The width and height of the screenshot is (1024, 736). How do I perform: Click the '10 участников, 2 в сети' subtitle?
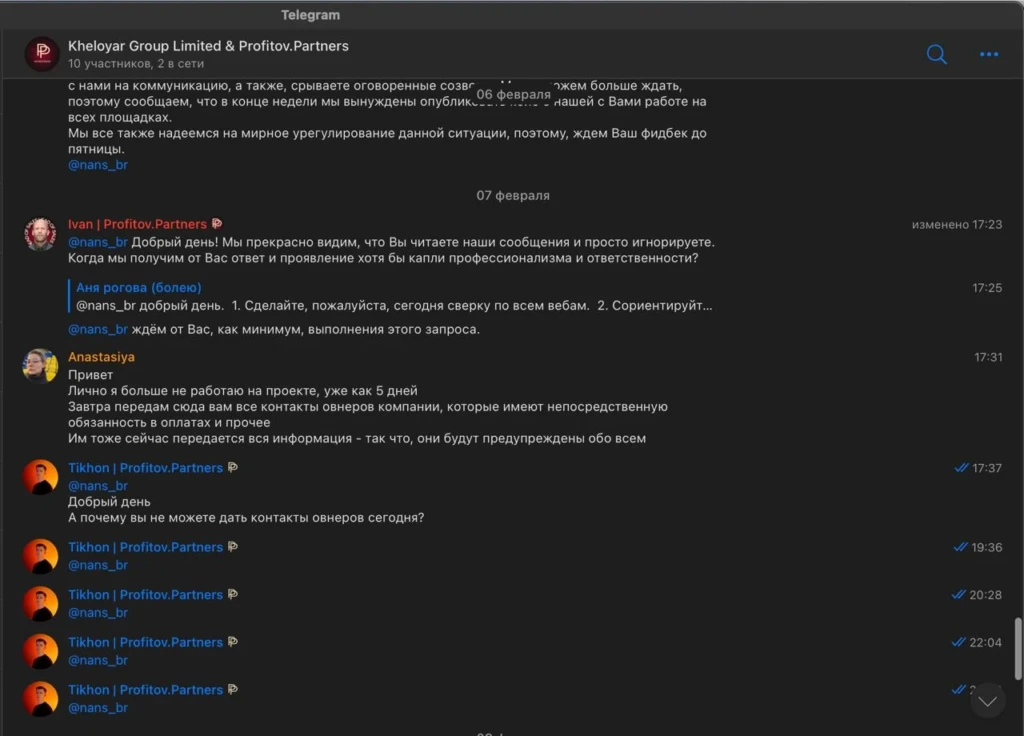pos(136,63)
